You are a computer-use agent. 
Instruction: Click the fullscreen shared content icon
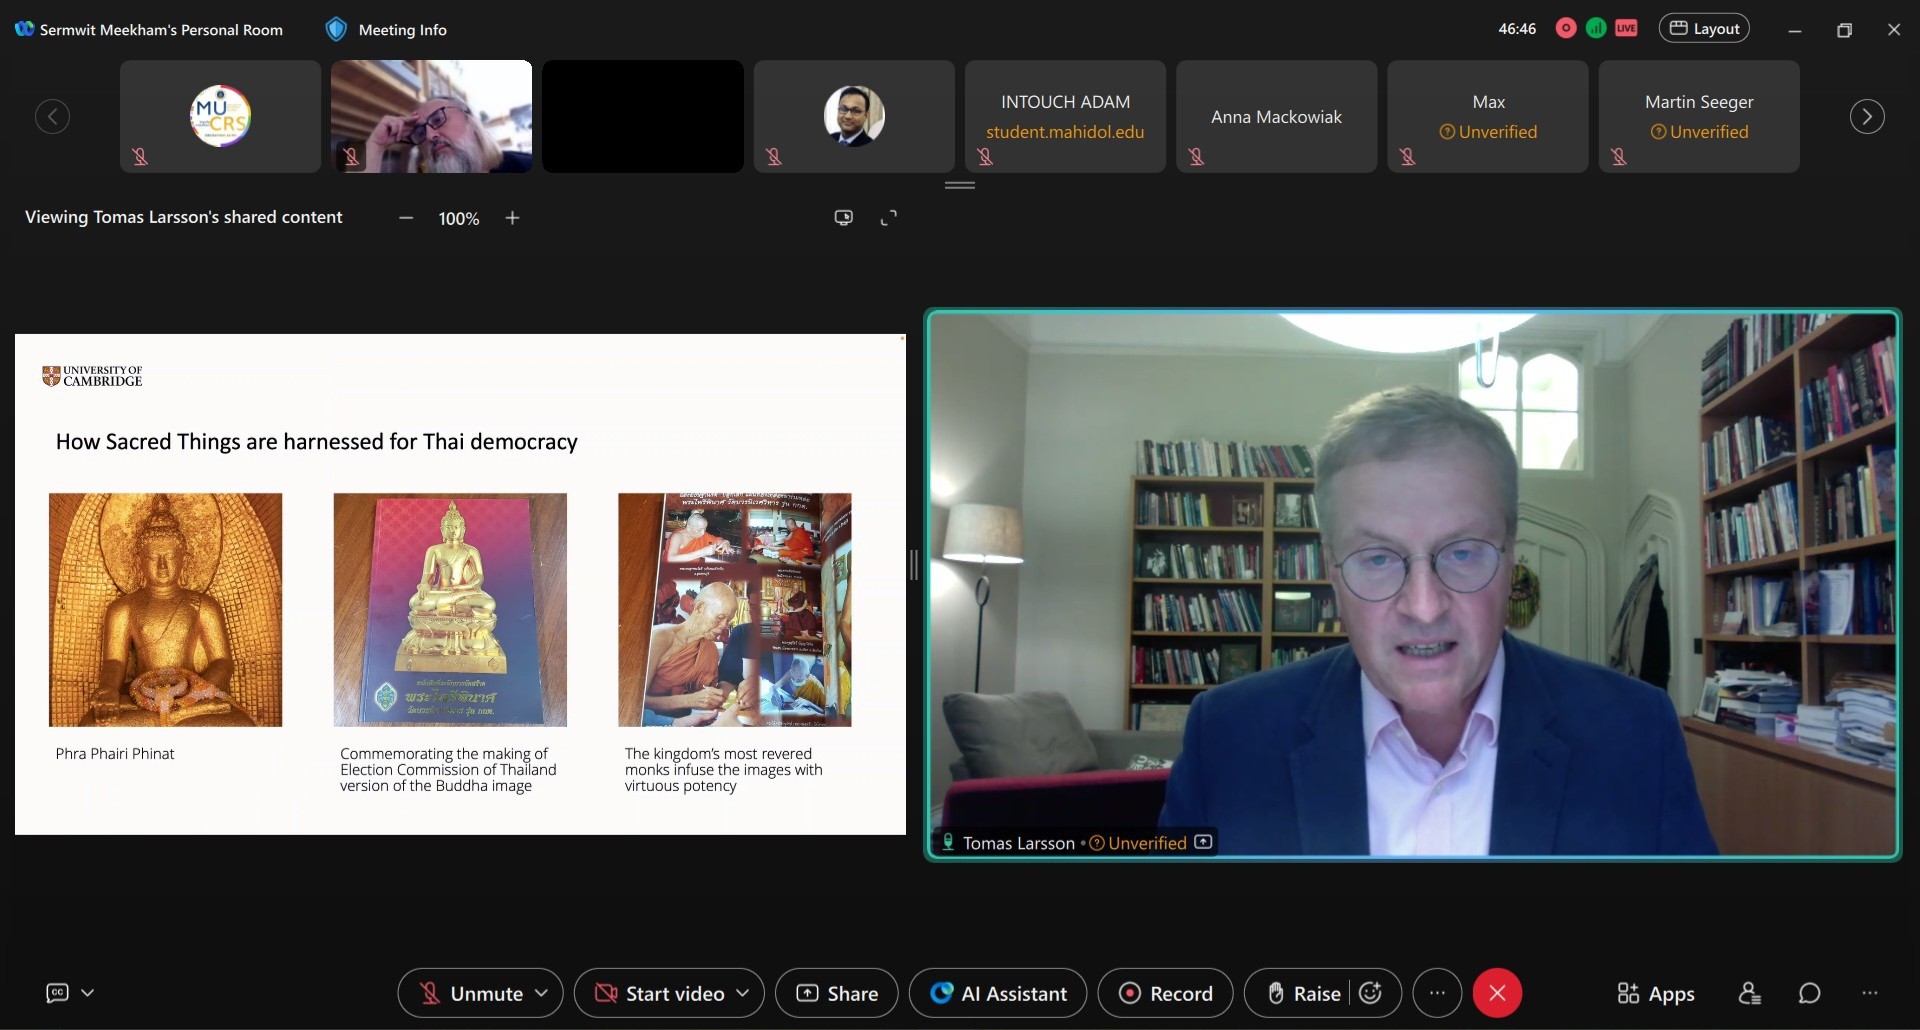click(x=888, y=218)
